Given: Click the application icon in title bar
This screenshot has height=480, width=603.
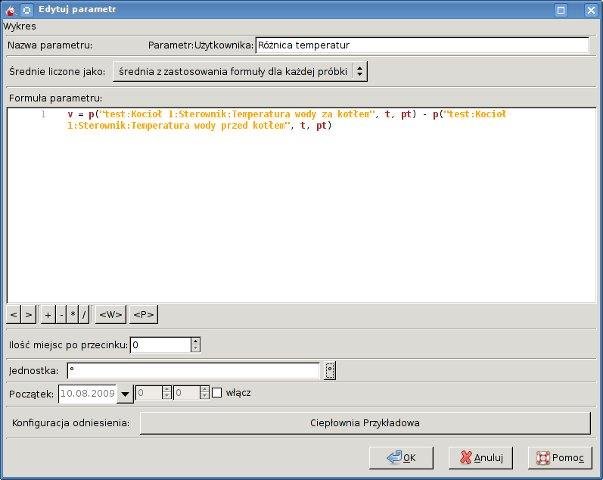Looking at the screenshot, I should (10, 10).
